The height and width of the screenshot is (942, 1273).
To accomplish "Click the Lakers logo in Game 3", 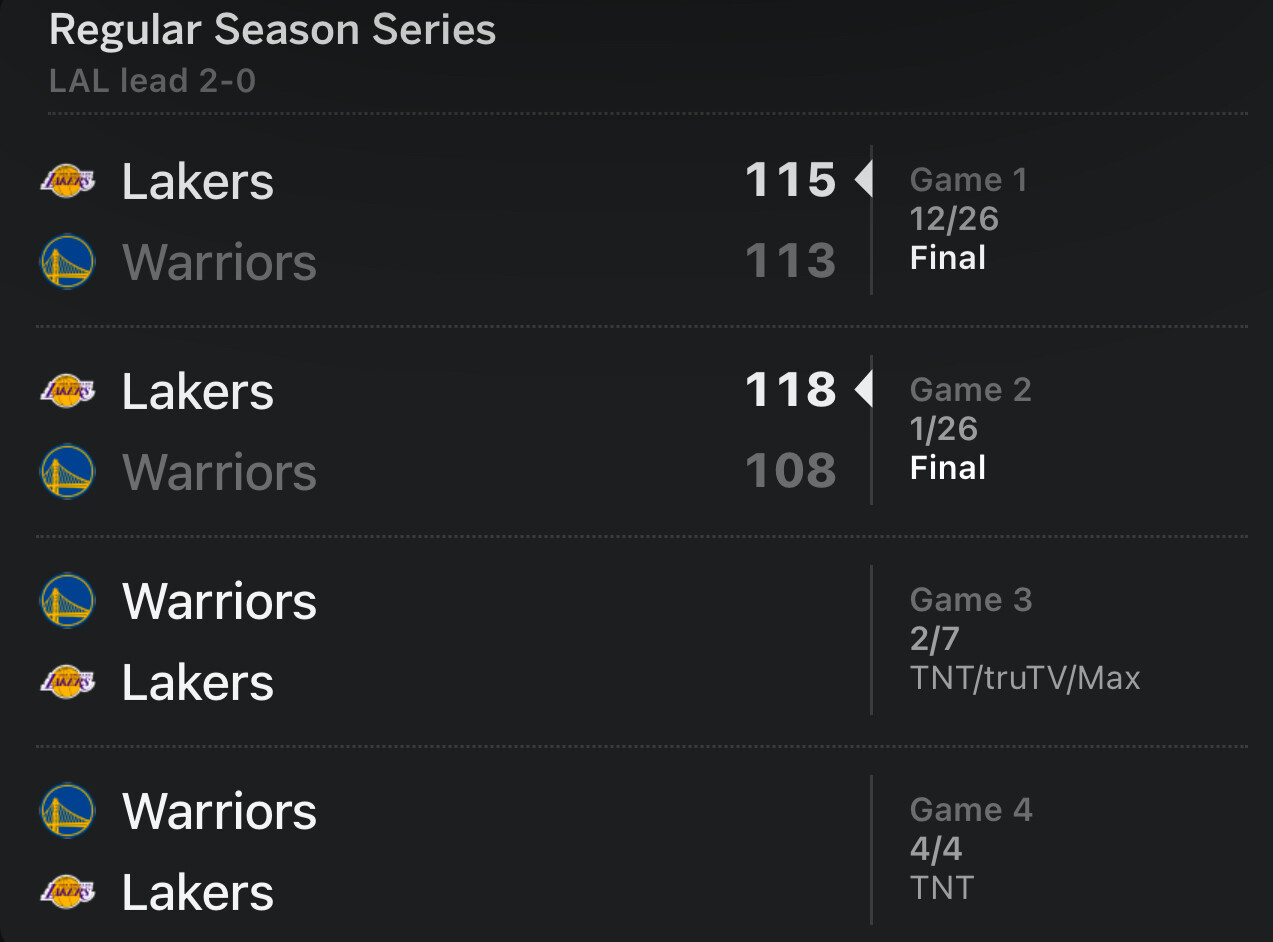I will click(x=68, y=682).
